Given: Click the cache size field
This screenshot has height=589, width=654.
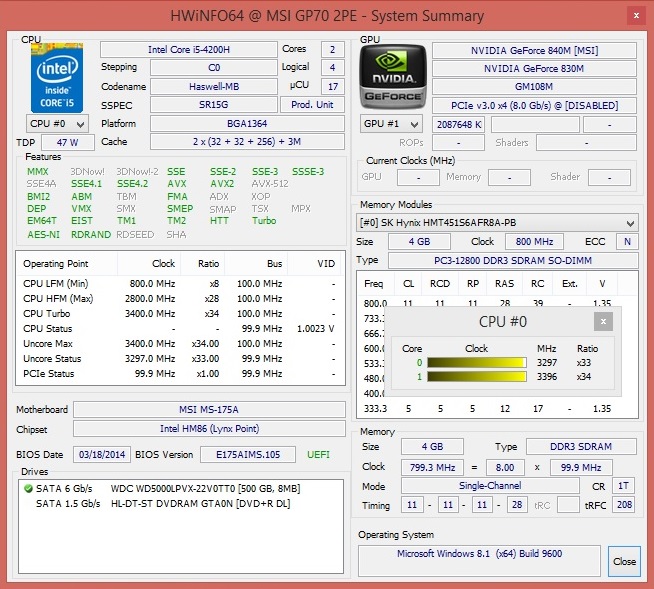Looking at the screenshot, I should 247,142.
